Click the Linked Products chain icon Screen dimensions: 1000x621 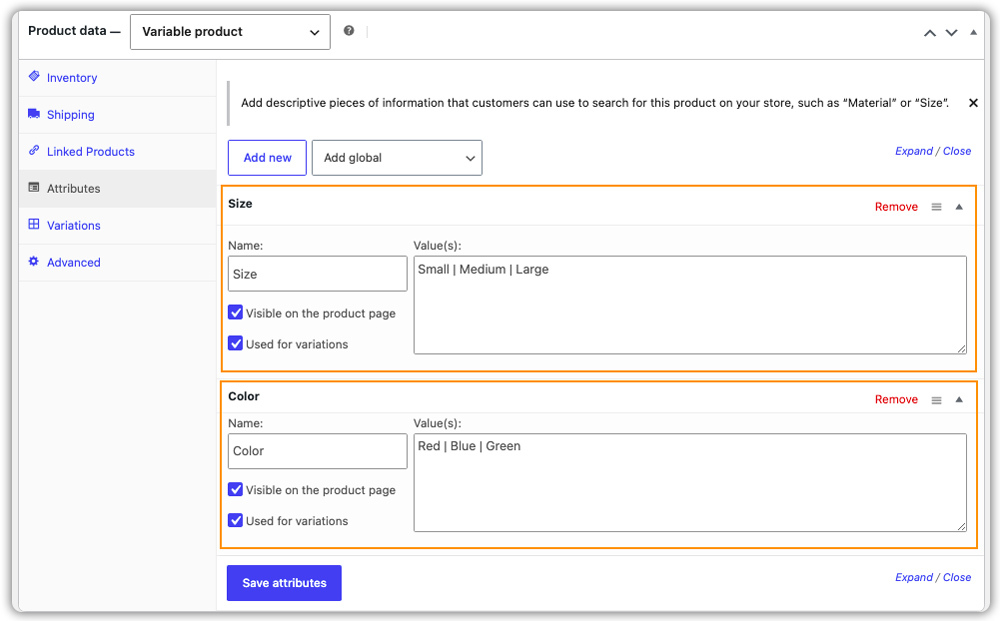point(34,150)
